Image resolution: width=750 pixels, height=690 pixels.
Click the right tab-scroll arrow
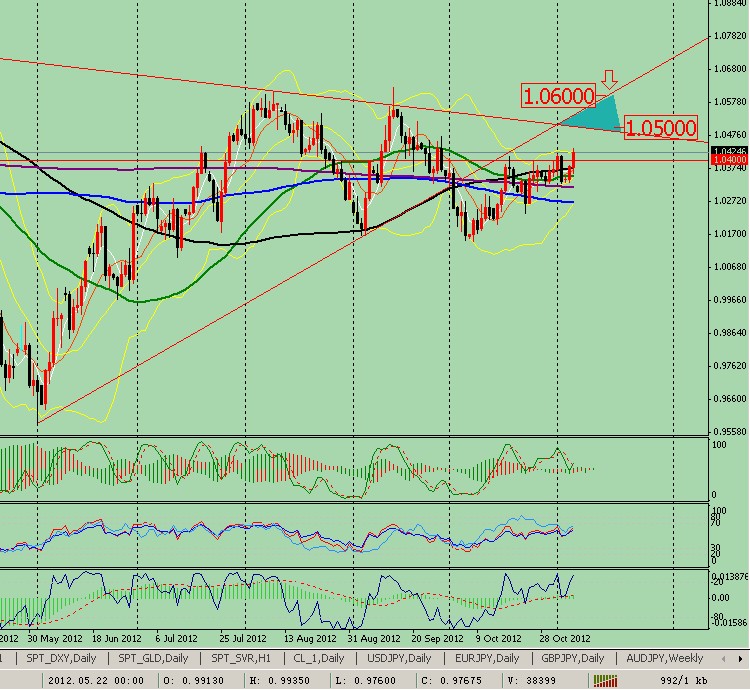pyautogui.click(x=741, y=659)
